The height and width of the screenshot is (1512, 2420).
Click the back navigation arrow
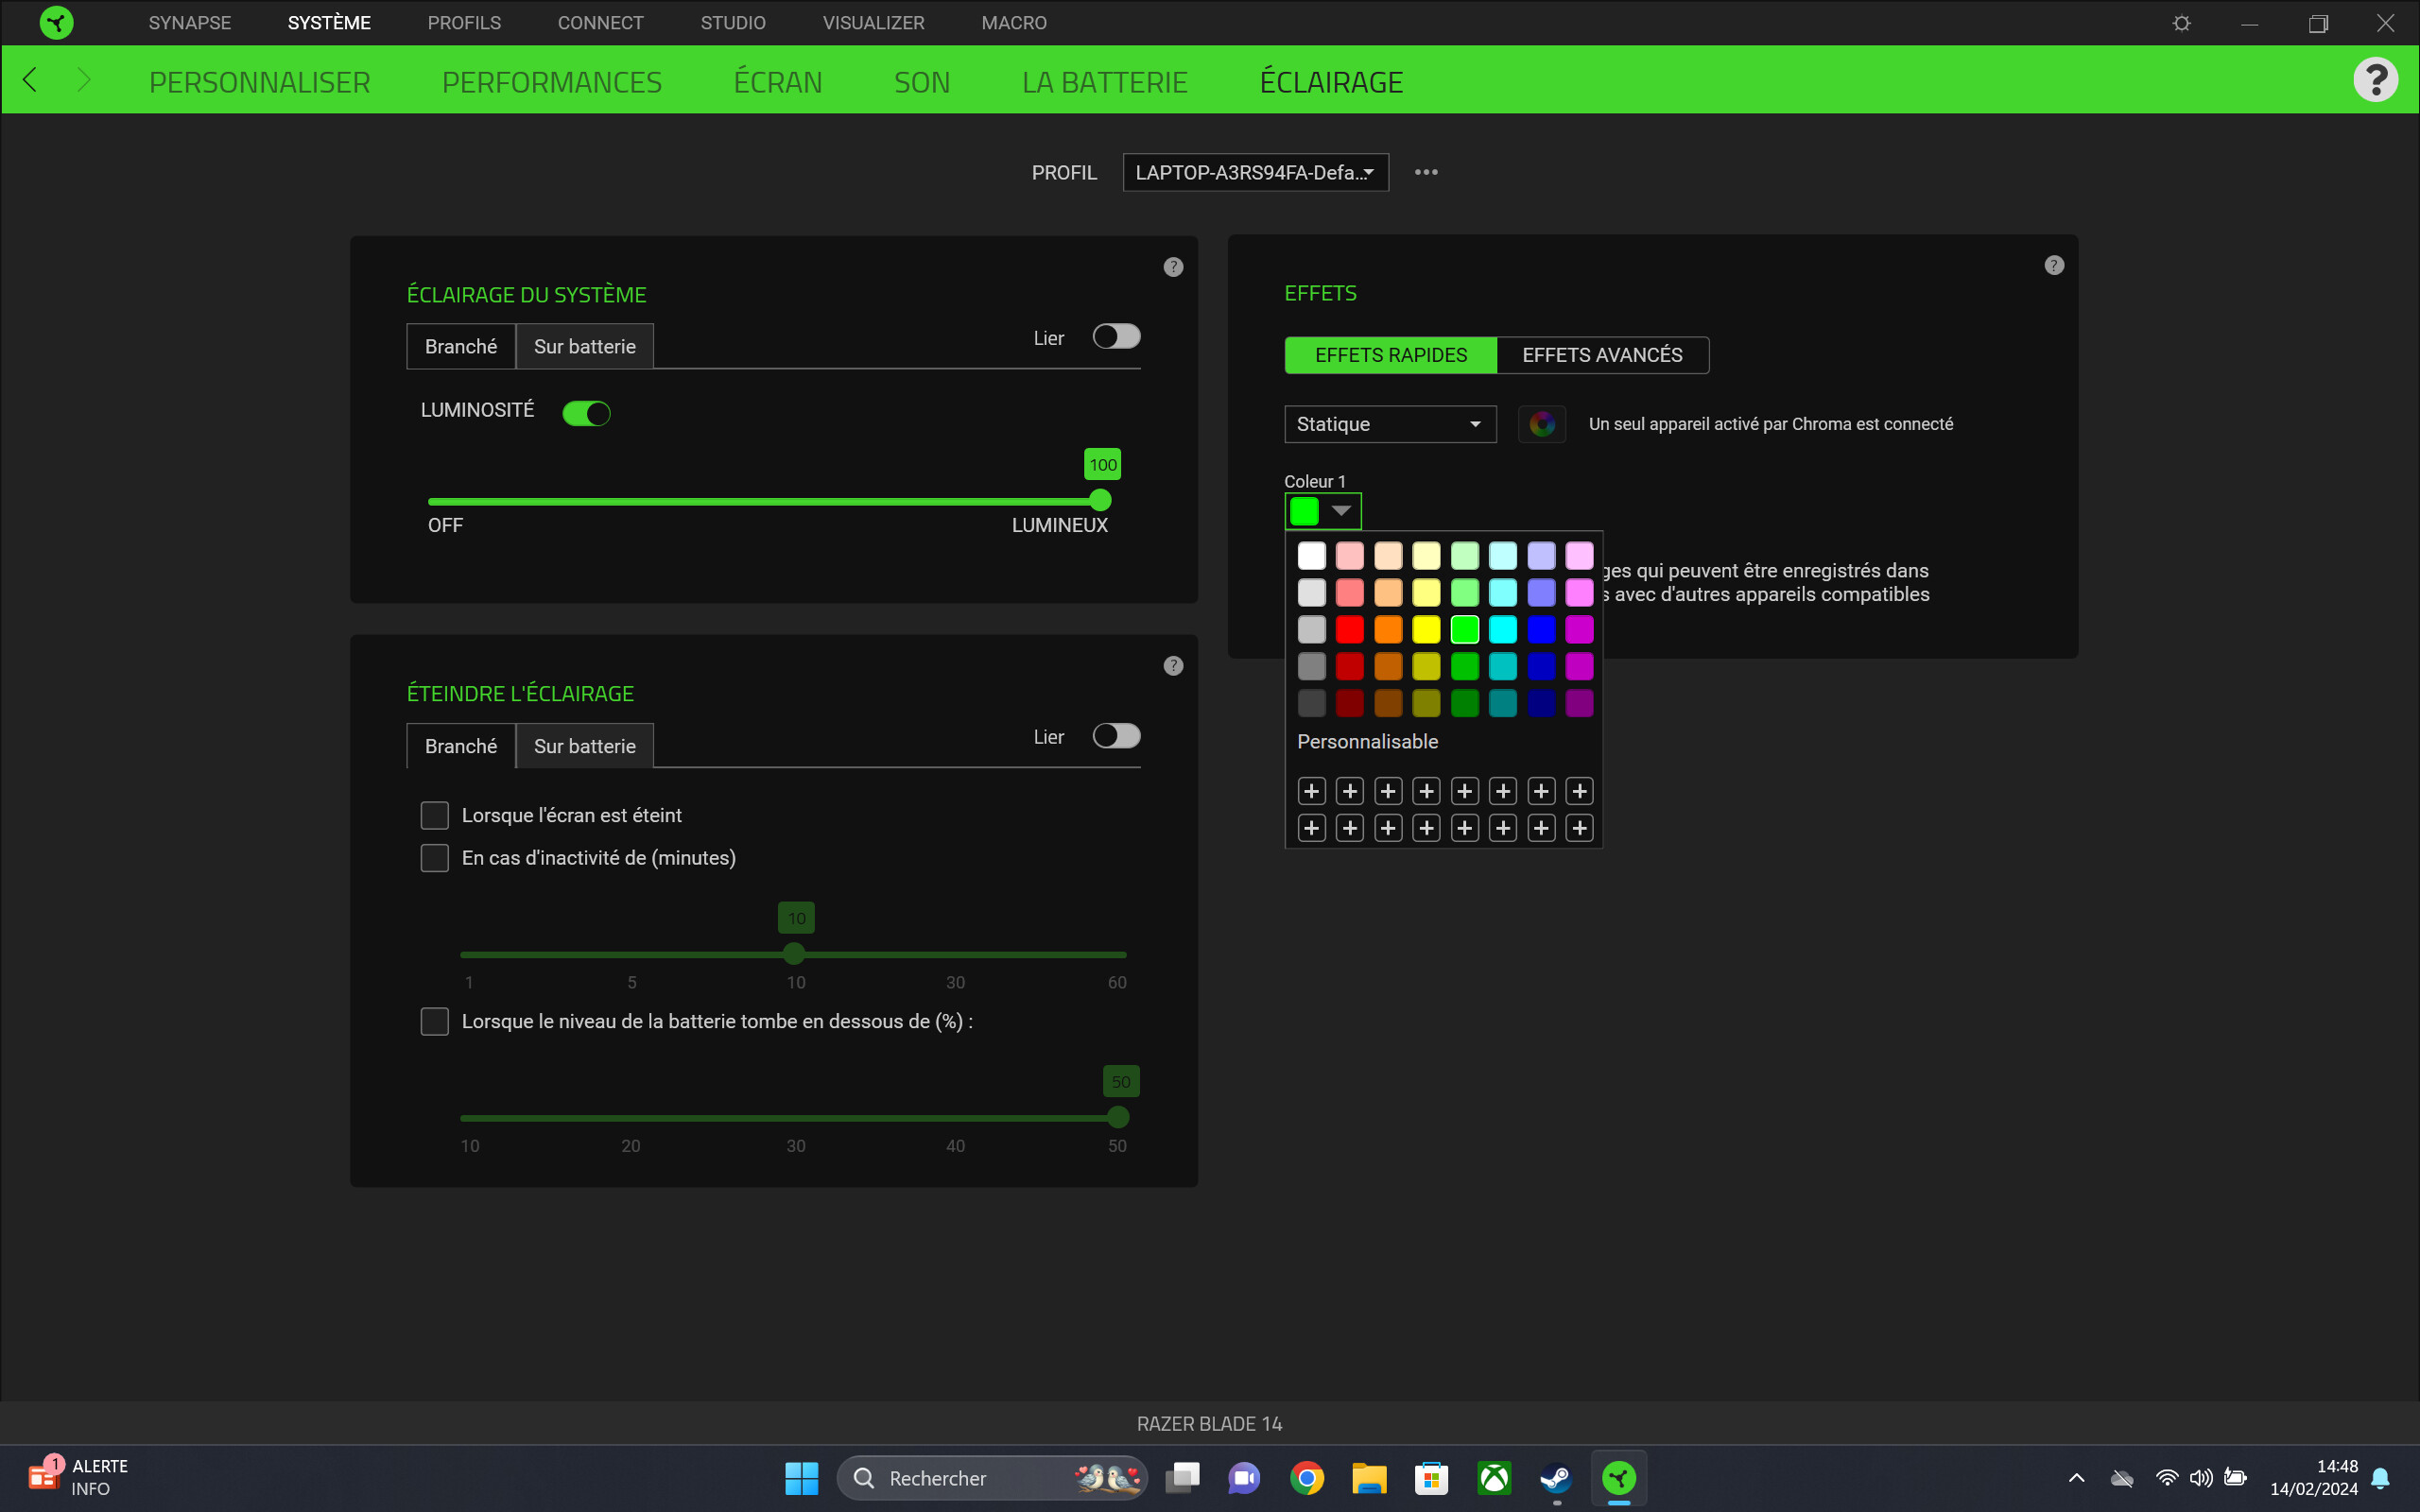[29, 79]
